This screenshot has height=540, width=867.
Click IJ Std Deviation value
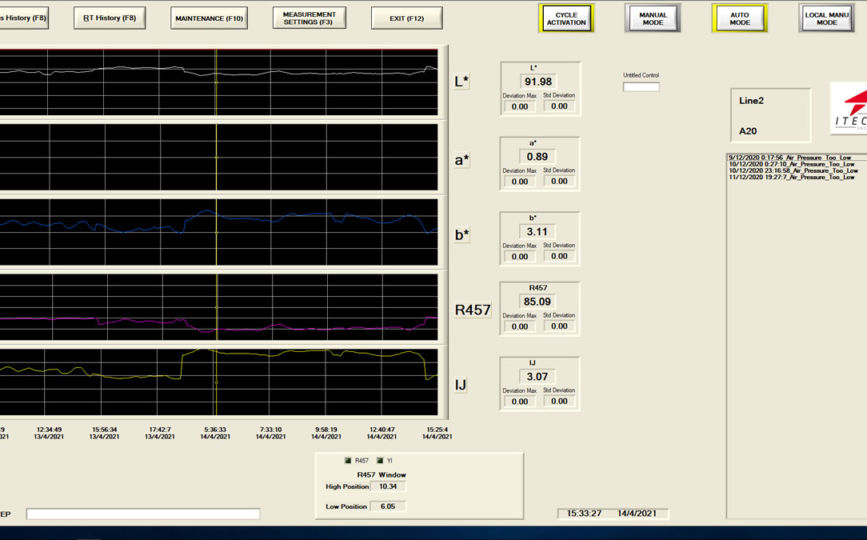(x=559, y=401)
